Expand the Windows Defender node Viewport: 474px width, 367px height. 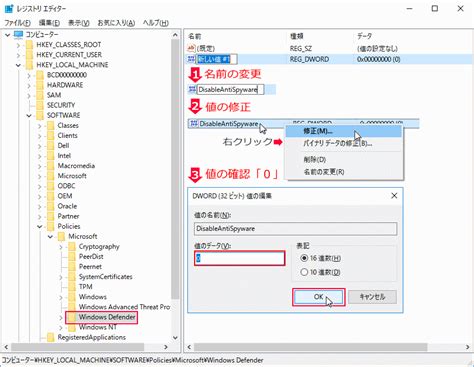coord(61,317)
